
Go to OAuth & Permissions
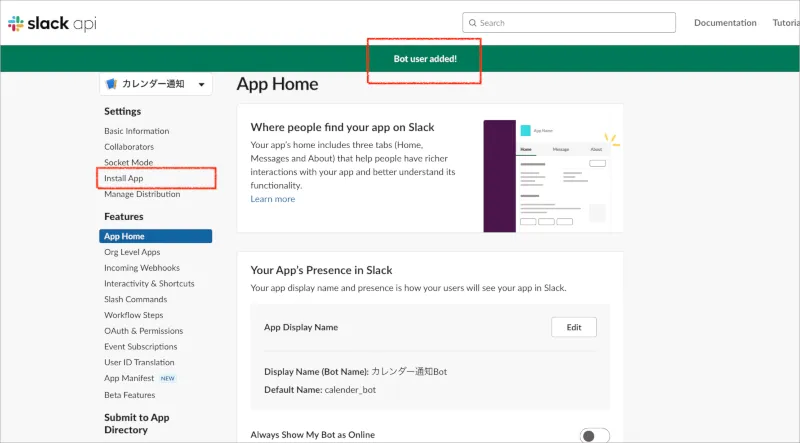pyautogui.click(x=144, y=331)
